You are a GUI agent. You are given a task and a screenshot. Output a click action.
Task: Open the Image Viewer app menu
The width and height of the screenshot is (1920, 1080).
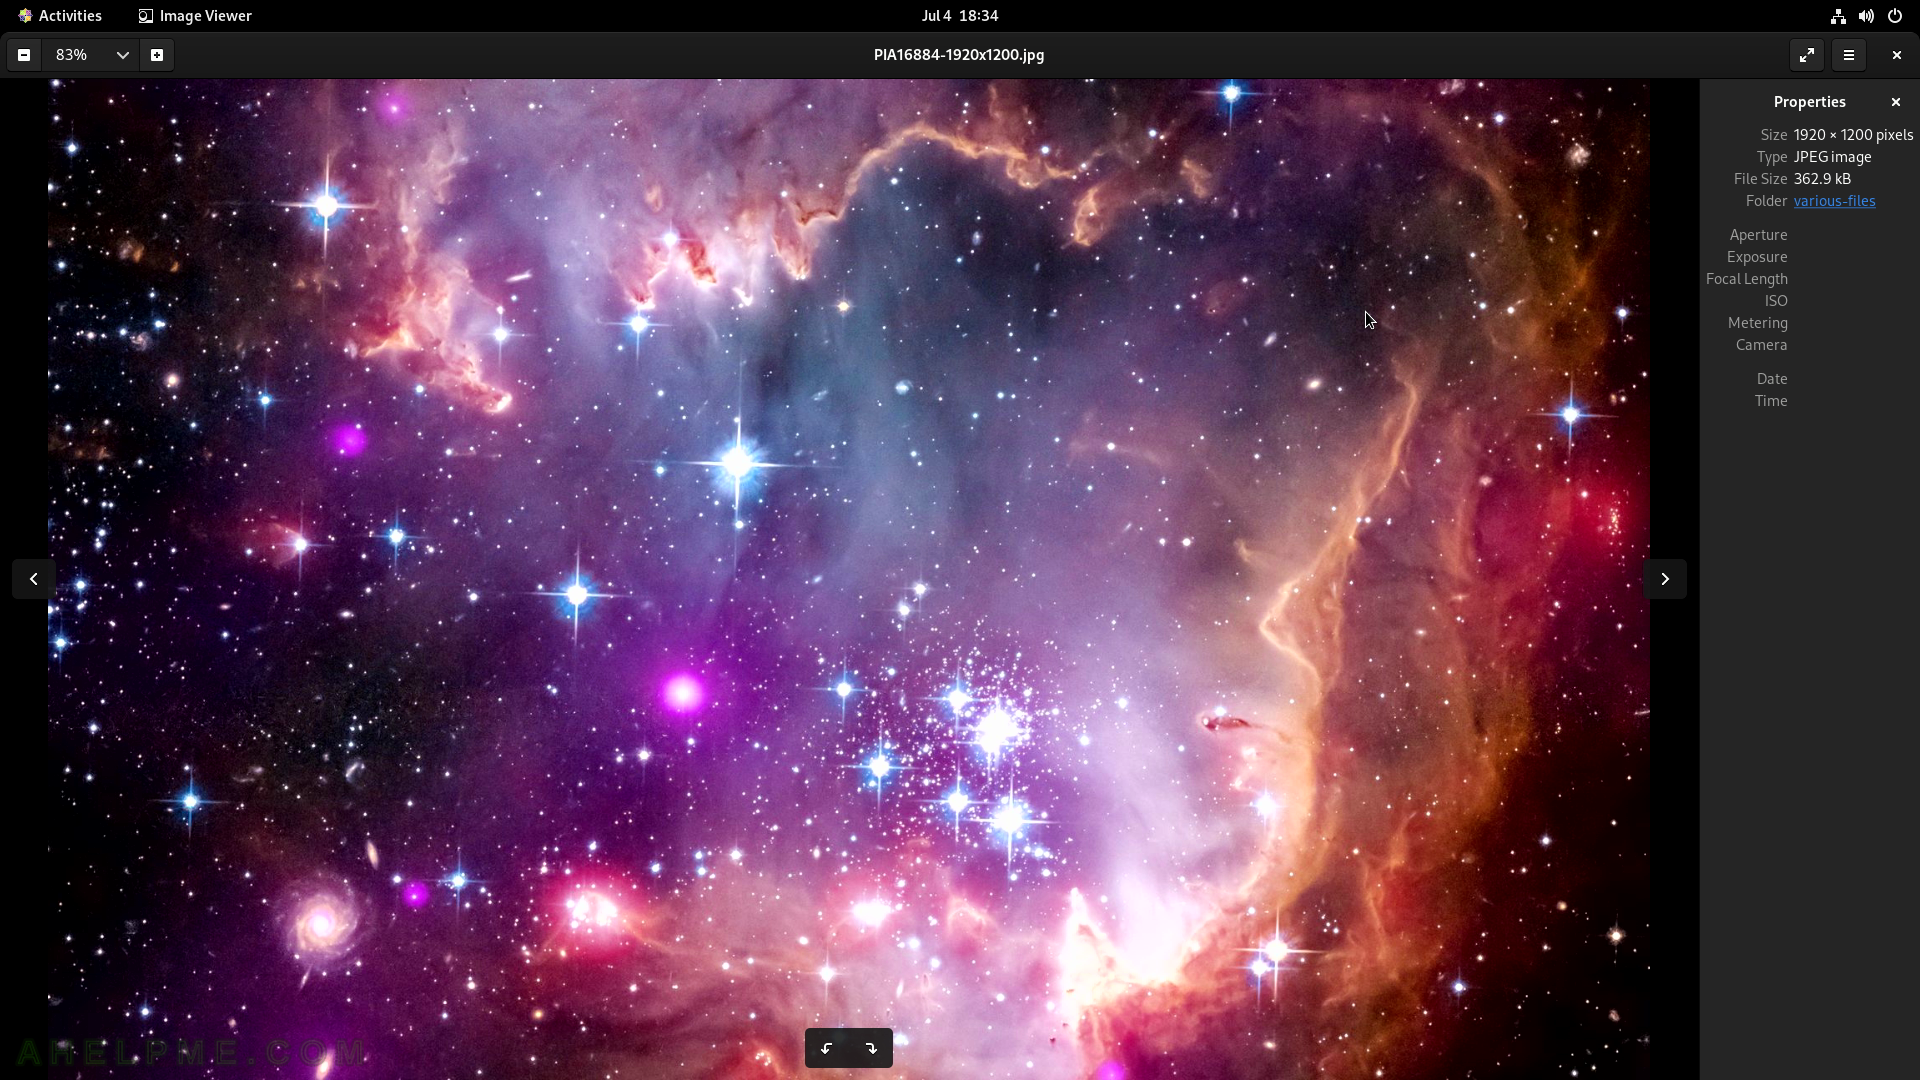[196, 16]
